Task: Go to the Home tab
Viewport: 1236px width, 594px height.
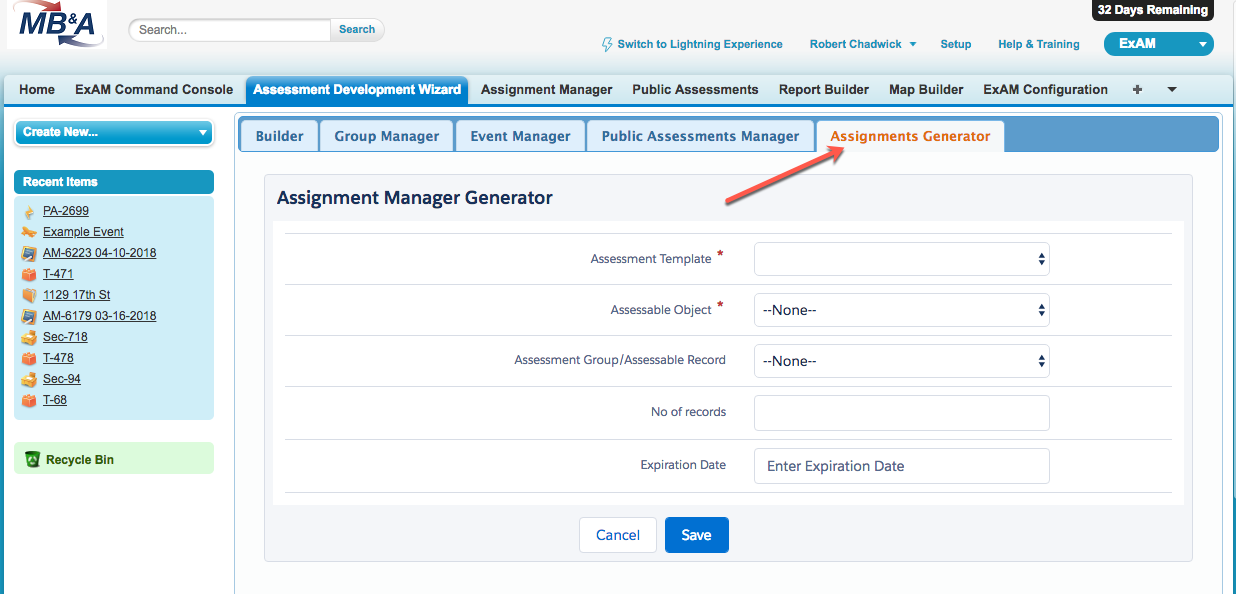Action: 37,89
